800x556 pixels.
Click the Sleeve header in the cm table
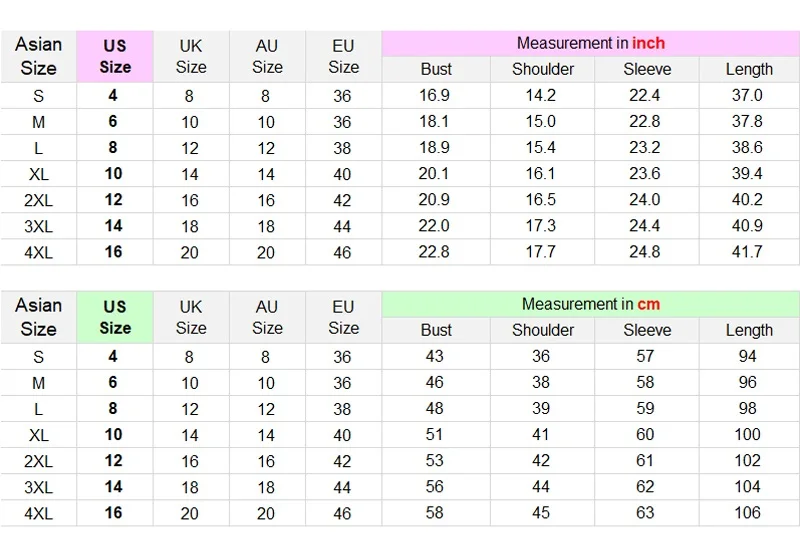coord(647,331)
